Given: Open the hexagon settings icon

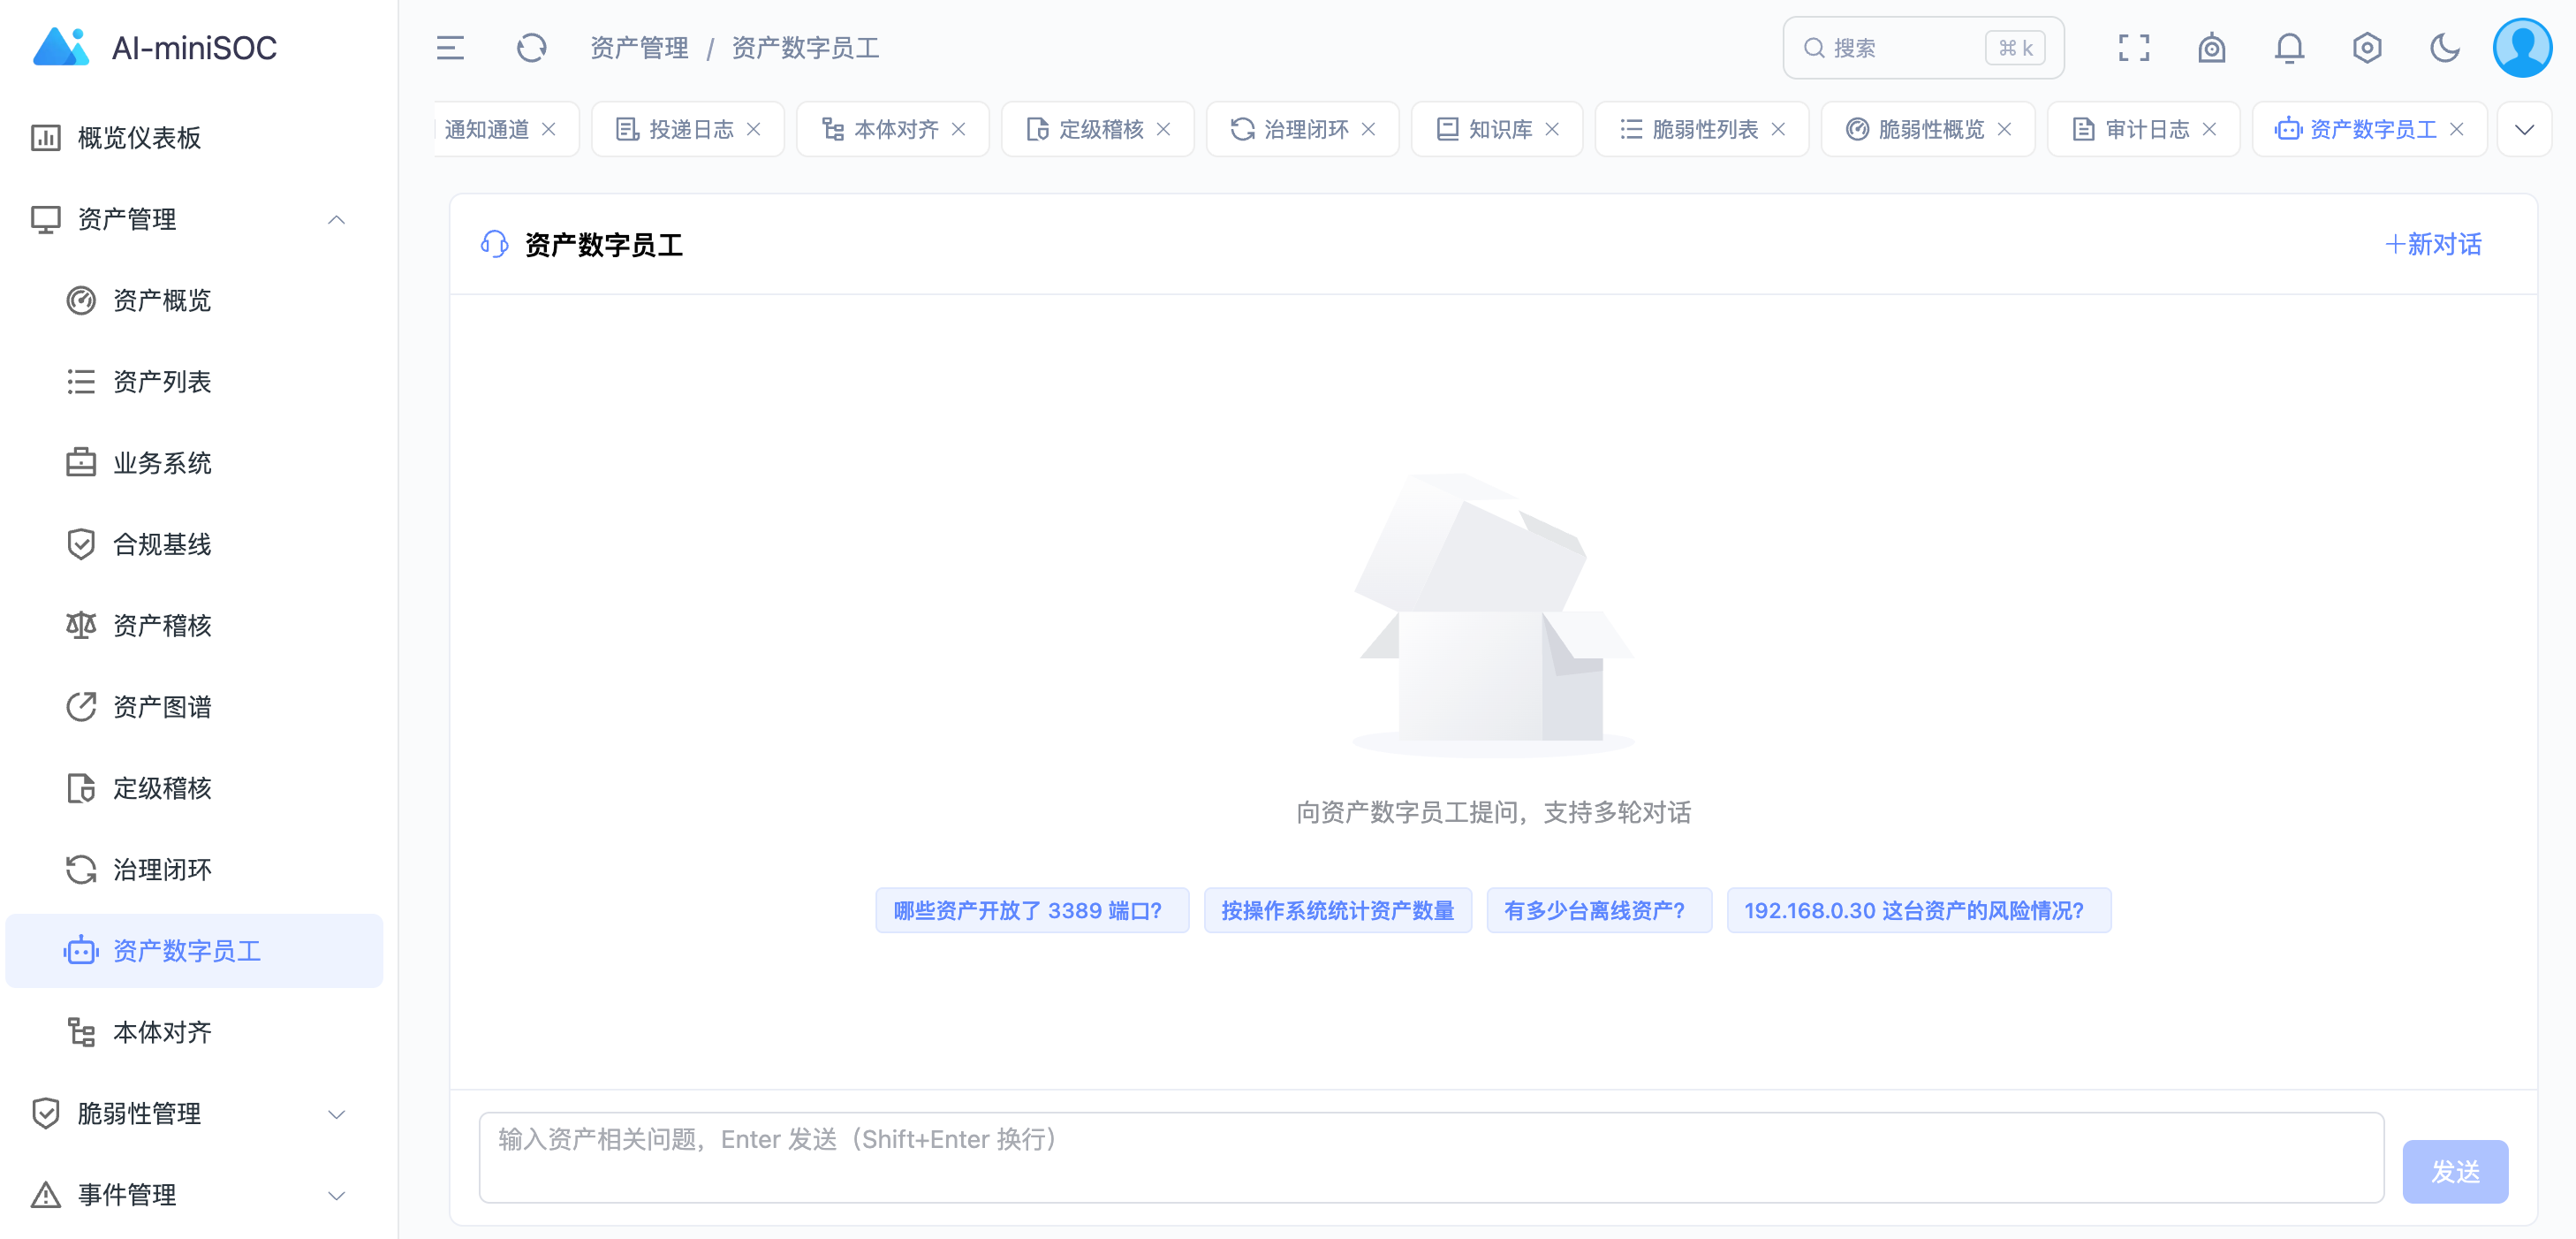Looking at the screenshot, I should [x=2367, y=48].
